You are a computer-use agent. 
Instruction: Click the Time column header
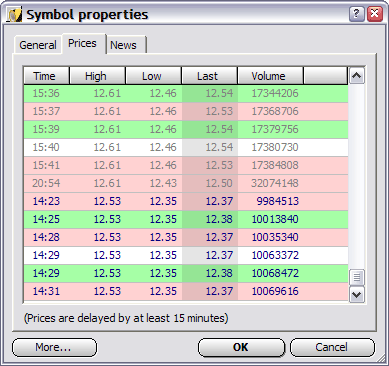[47, 76]
